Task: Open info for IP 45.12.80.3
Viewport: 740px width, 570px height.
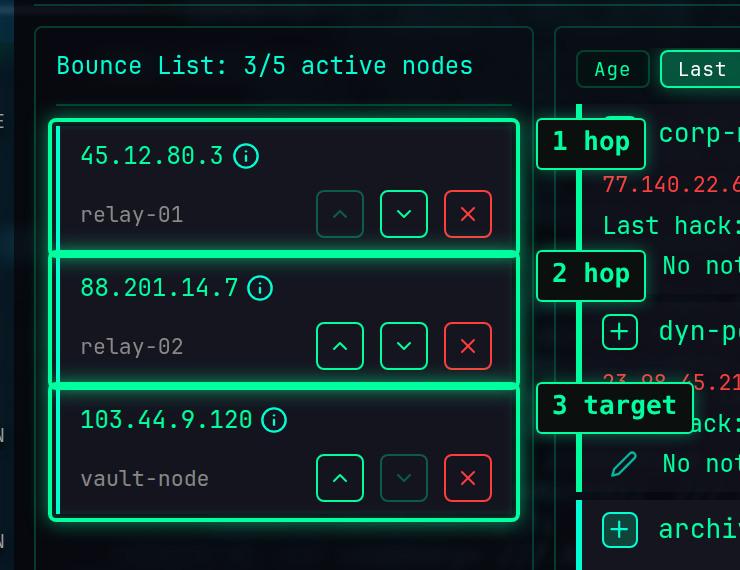Action: [x=246, y=156]
